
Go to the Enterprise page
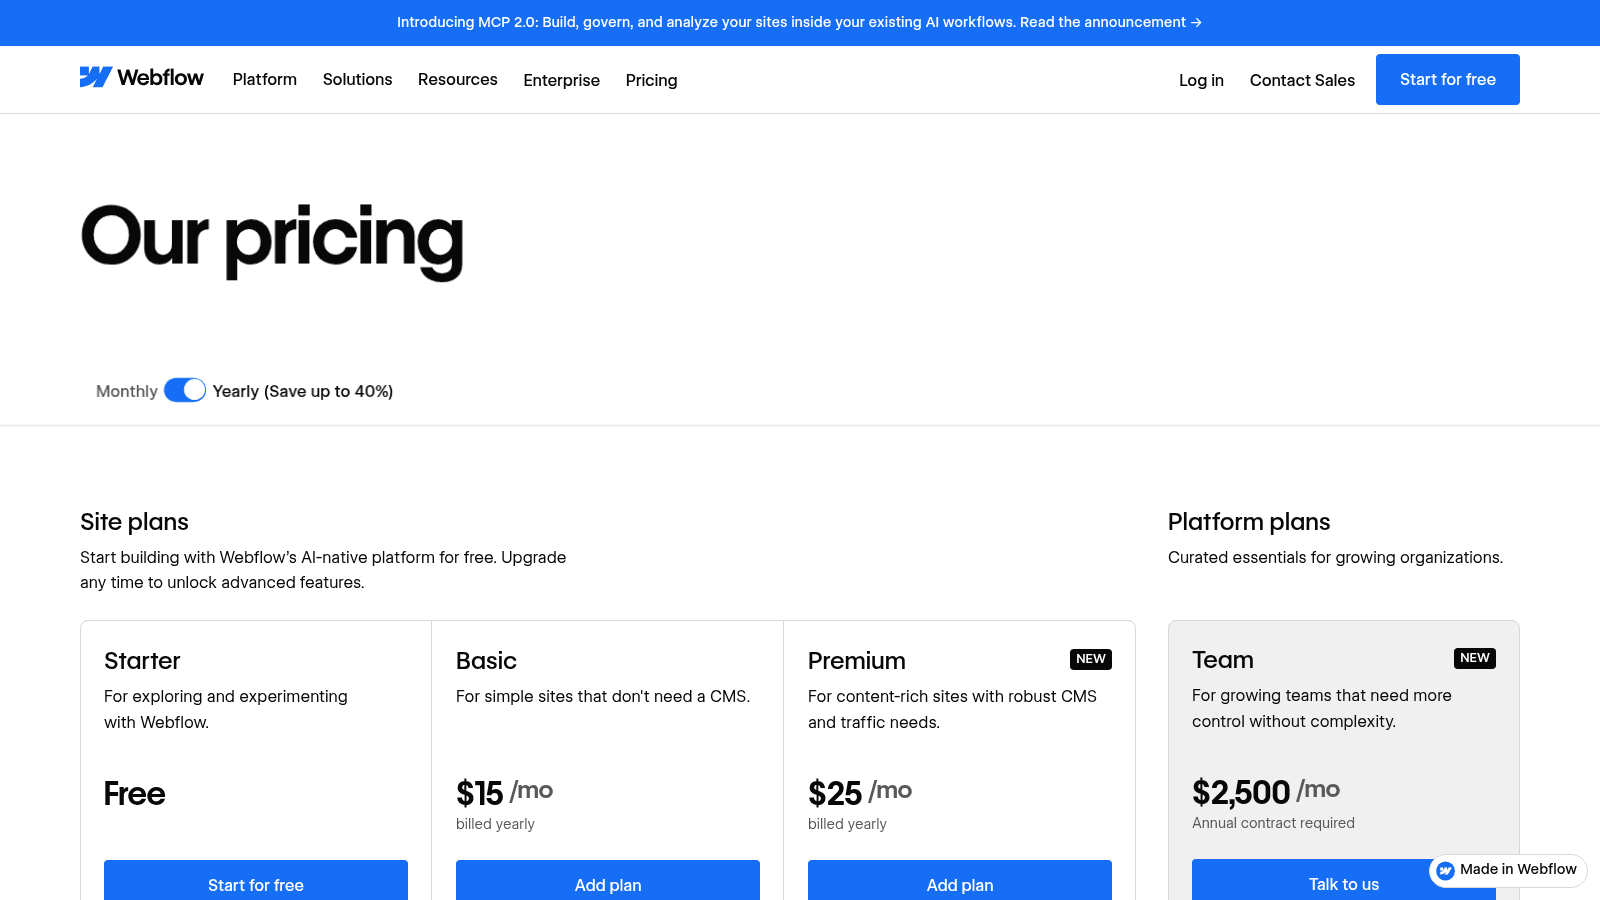pos(561,80)
